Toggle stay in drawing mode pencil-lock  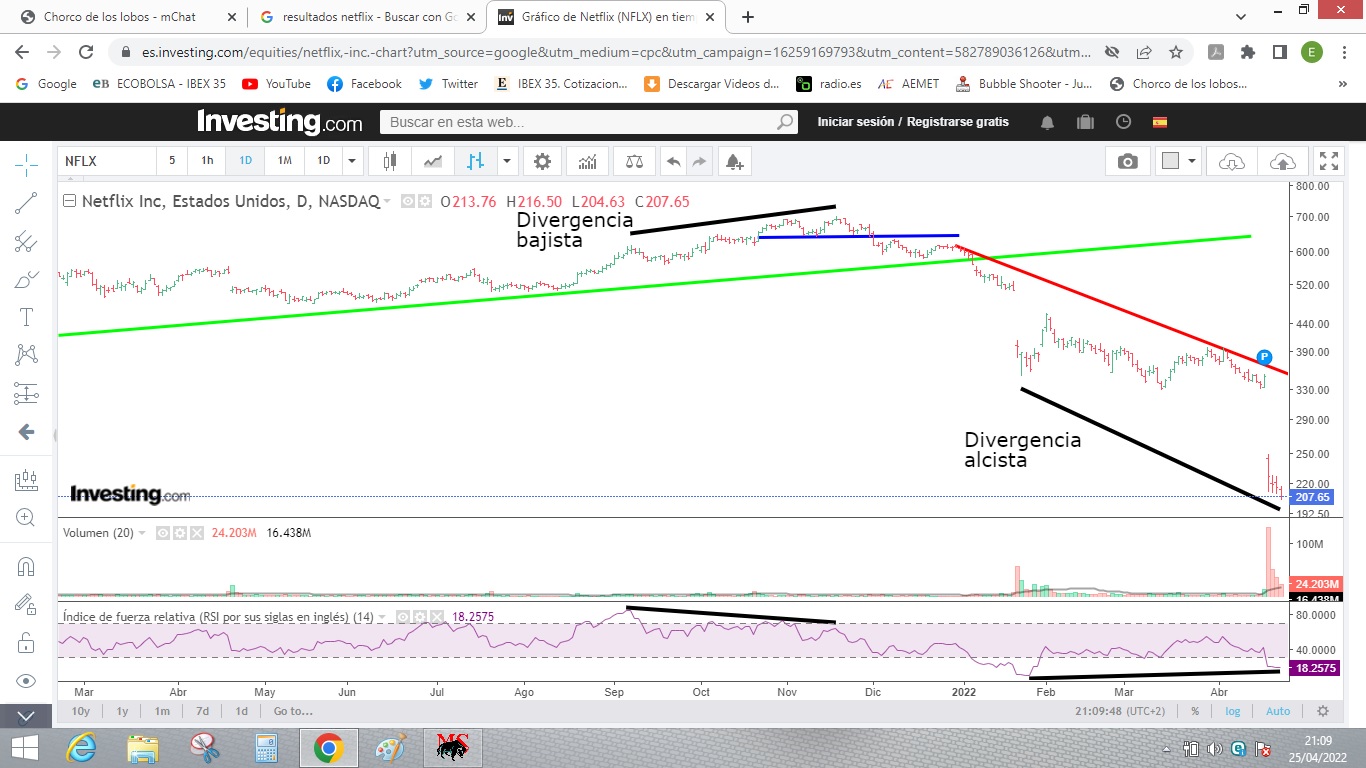26,604
